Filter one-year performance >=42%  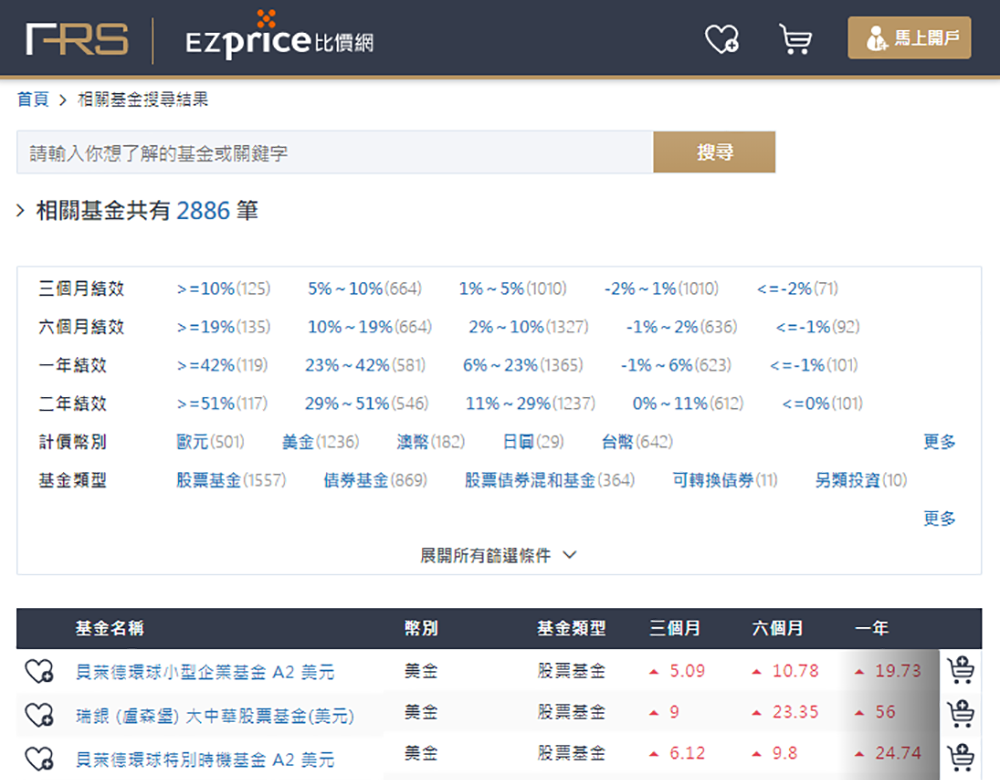[222, 365]
